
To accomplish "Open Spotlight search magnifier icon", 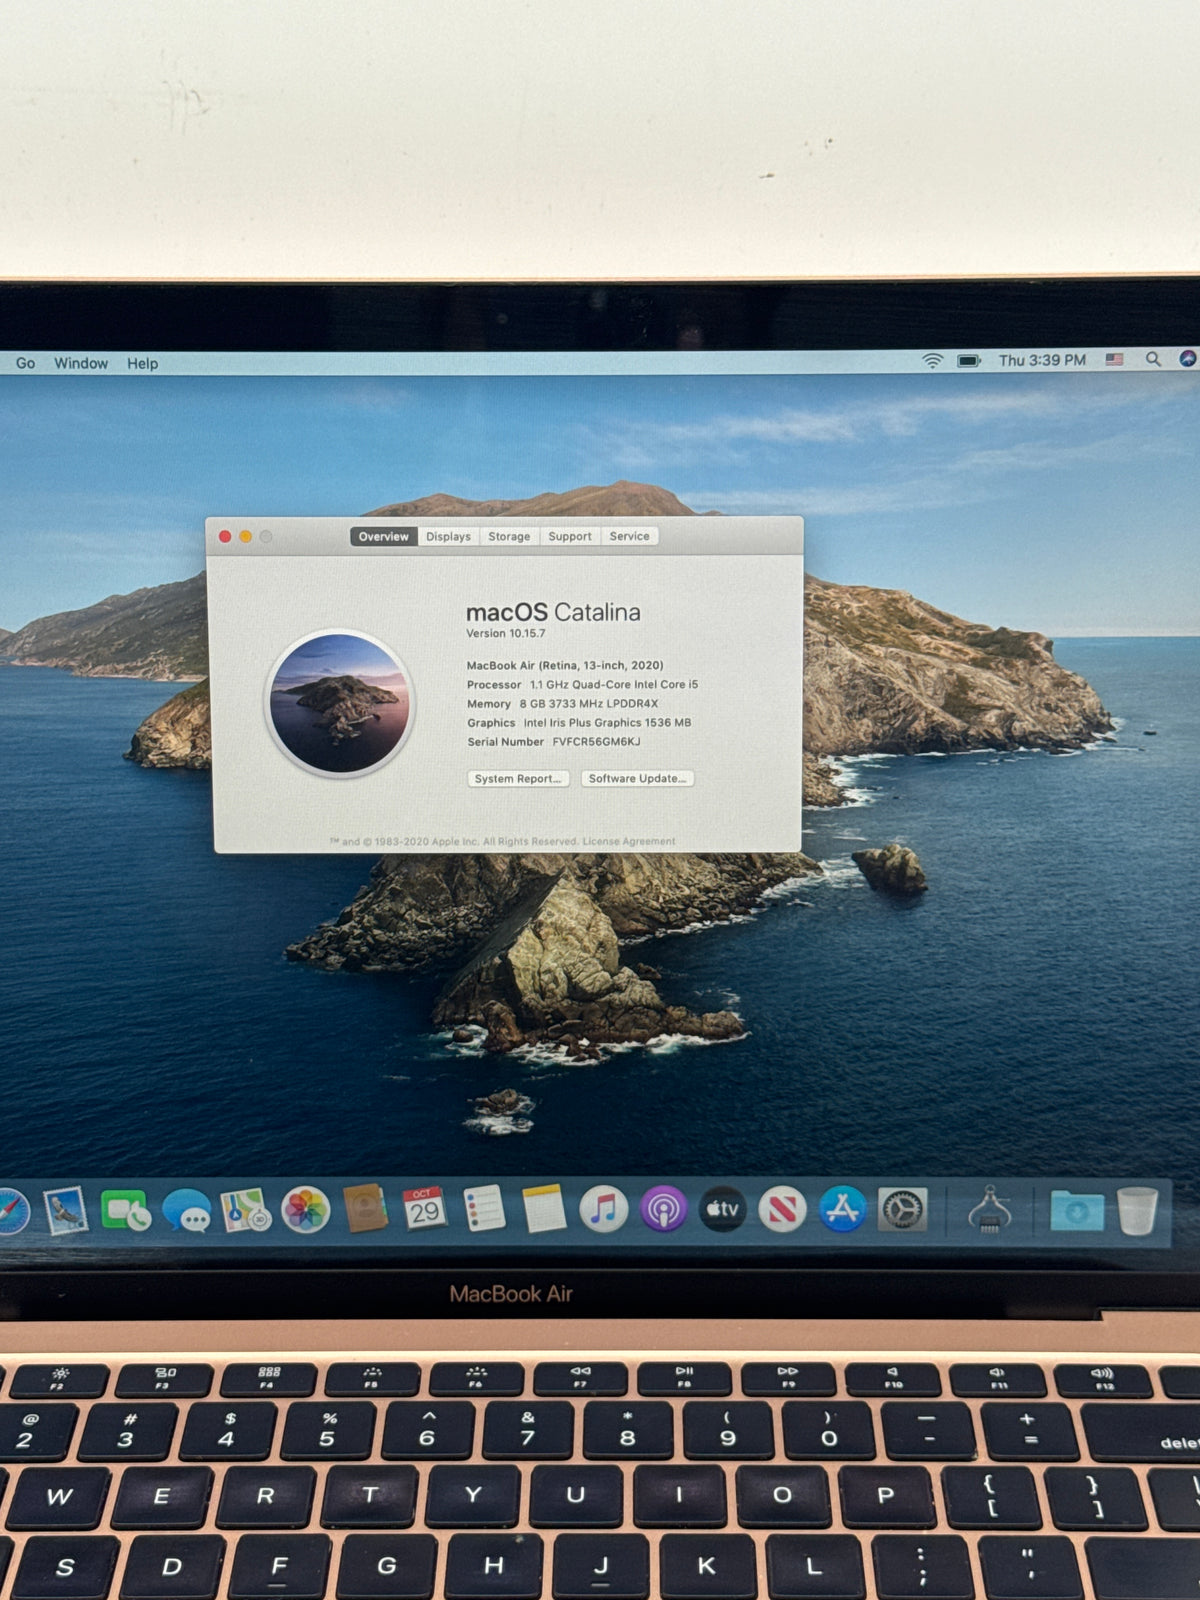I will (1153, 359).
